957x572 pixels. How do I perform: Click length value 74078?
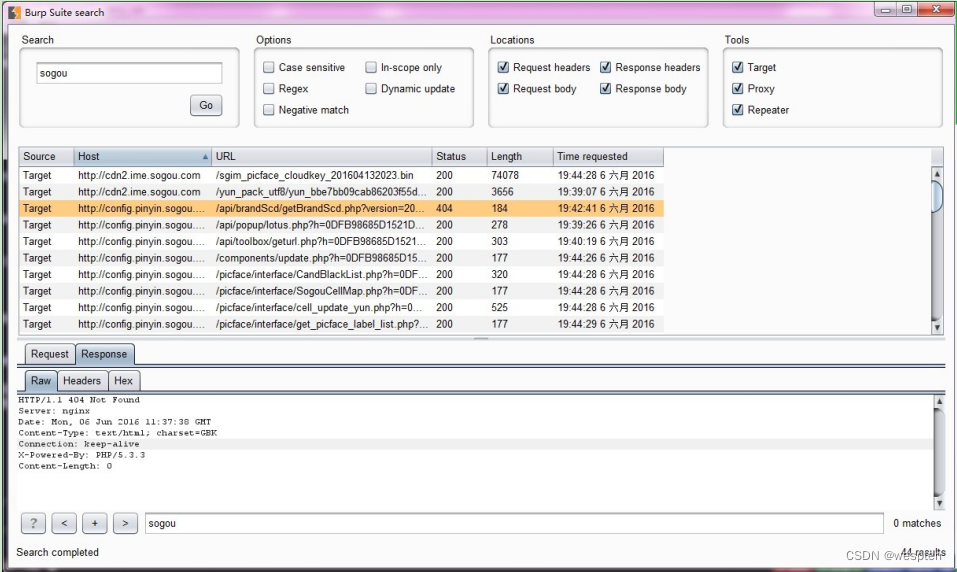(505, 175)
